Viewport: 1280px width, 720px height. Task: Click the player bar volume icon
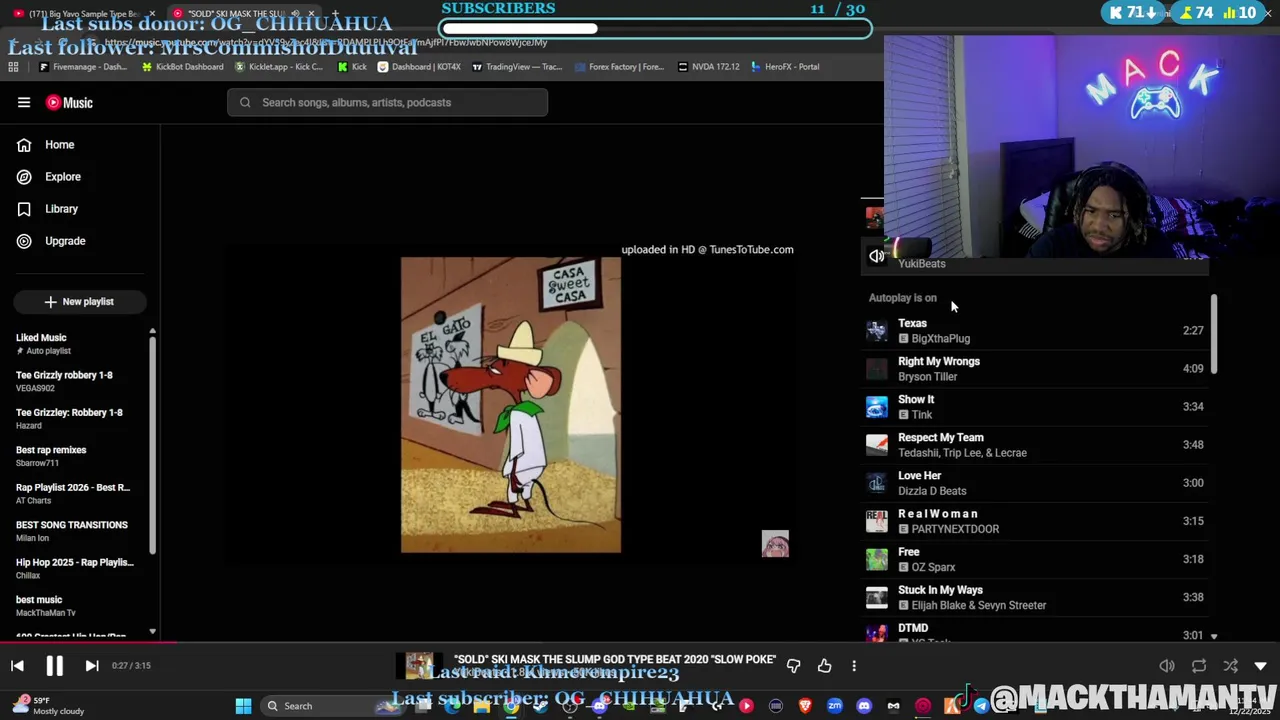(x=1167, y=666)
